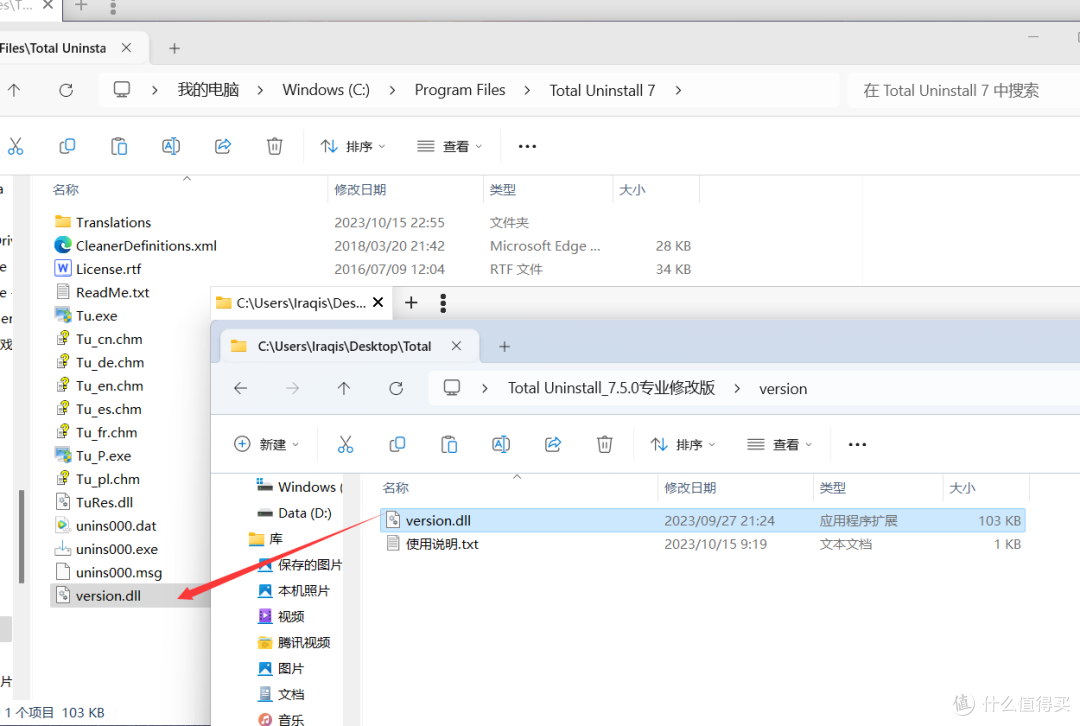This screenshot has width=1080, height=726.
Task: Close the C:\Users\Iraqis\Des... outer tab
Action: click(378, 302)
